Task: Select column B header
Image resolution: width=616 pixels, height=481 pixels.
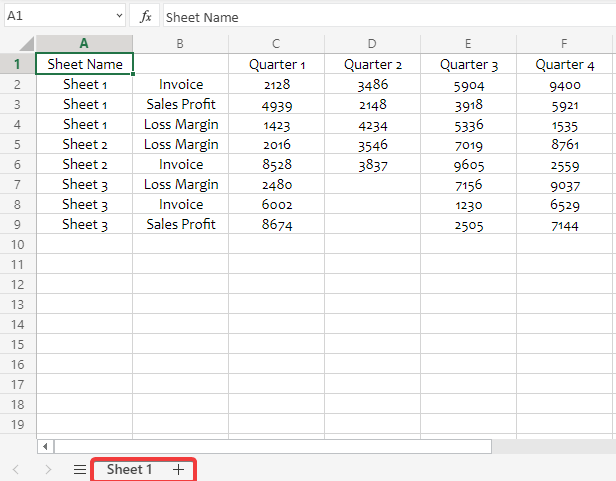Action: (180, 44)
